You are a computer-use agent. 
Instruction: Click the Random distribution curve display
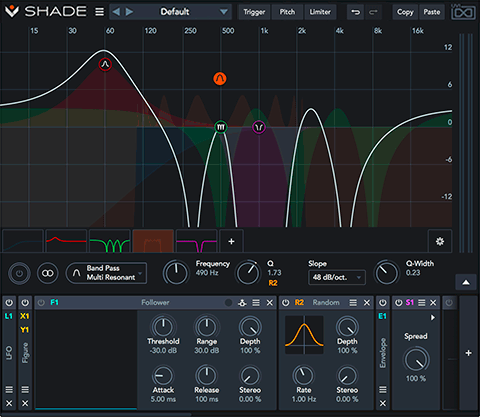pyautogui.click(x=304, y=335)
